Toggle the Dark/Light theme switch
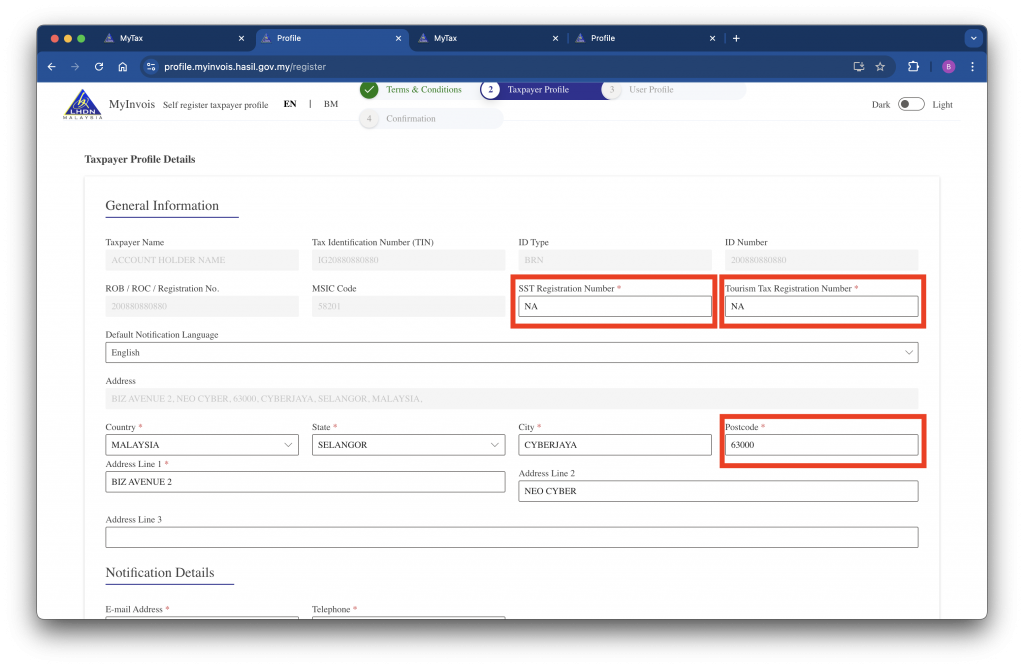The image size is (1024, 668). 910,104
